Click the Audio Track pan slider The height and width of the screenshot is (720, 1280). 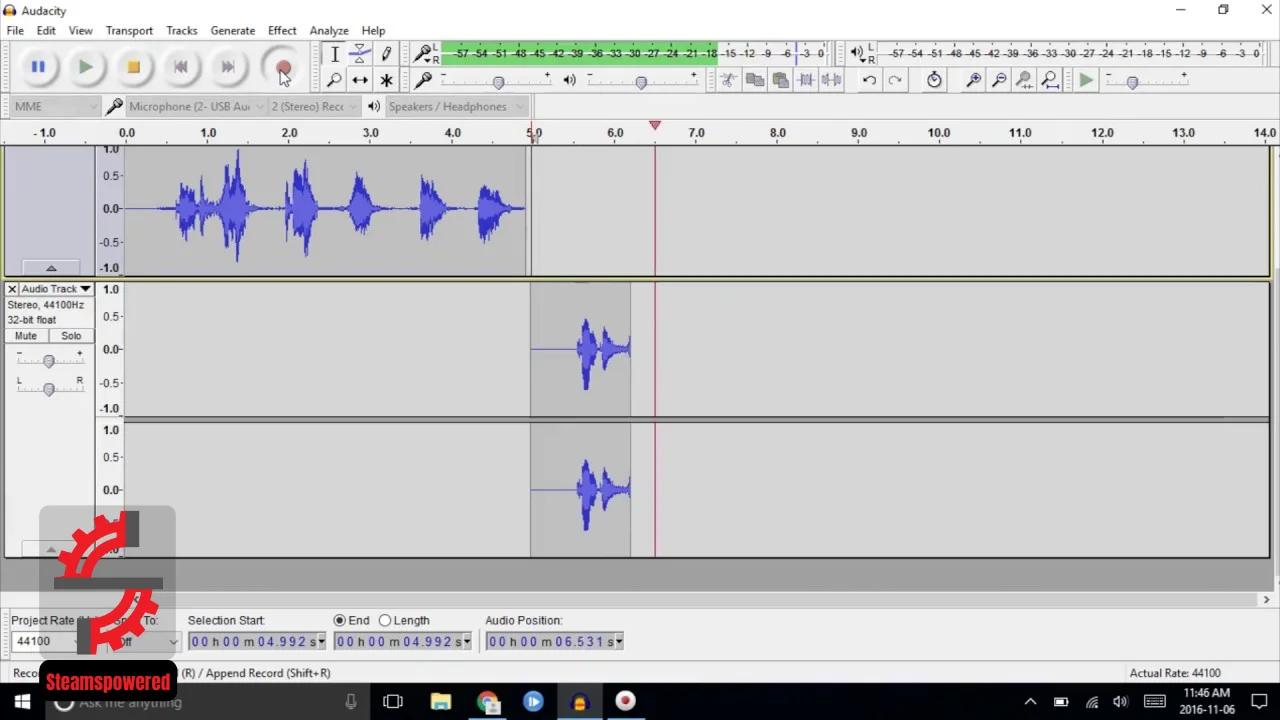click(48, 388)
